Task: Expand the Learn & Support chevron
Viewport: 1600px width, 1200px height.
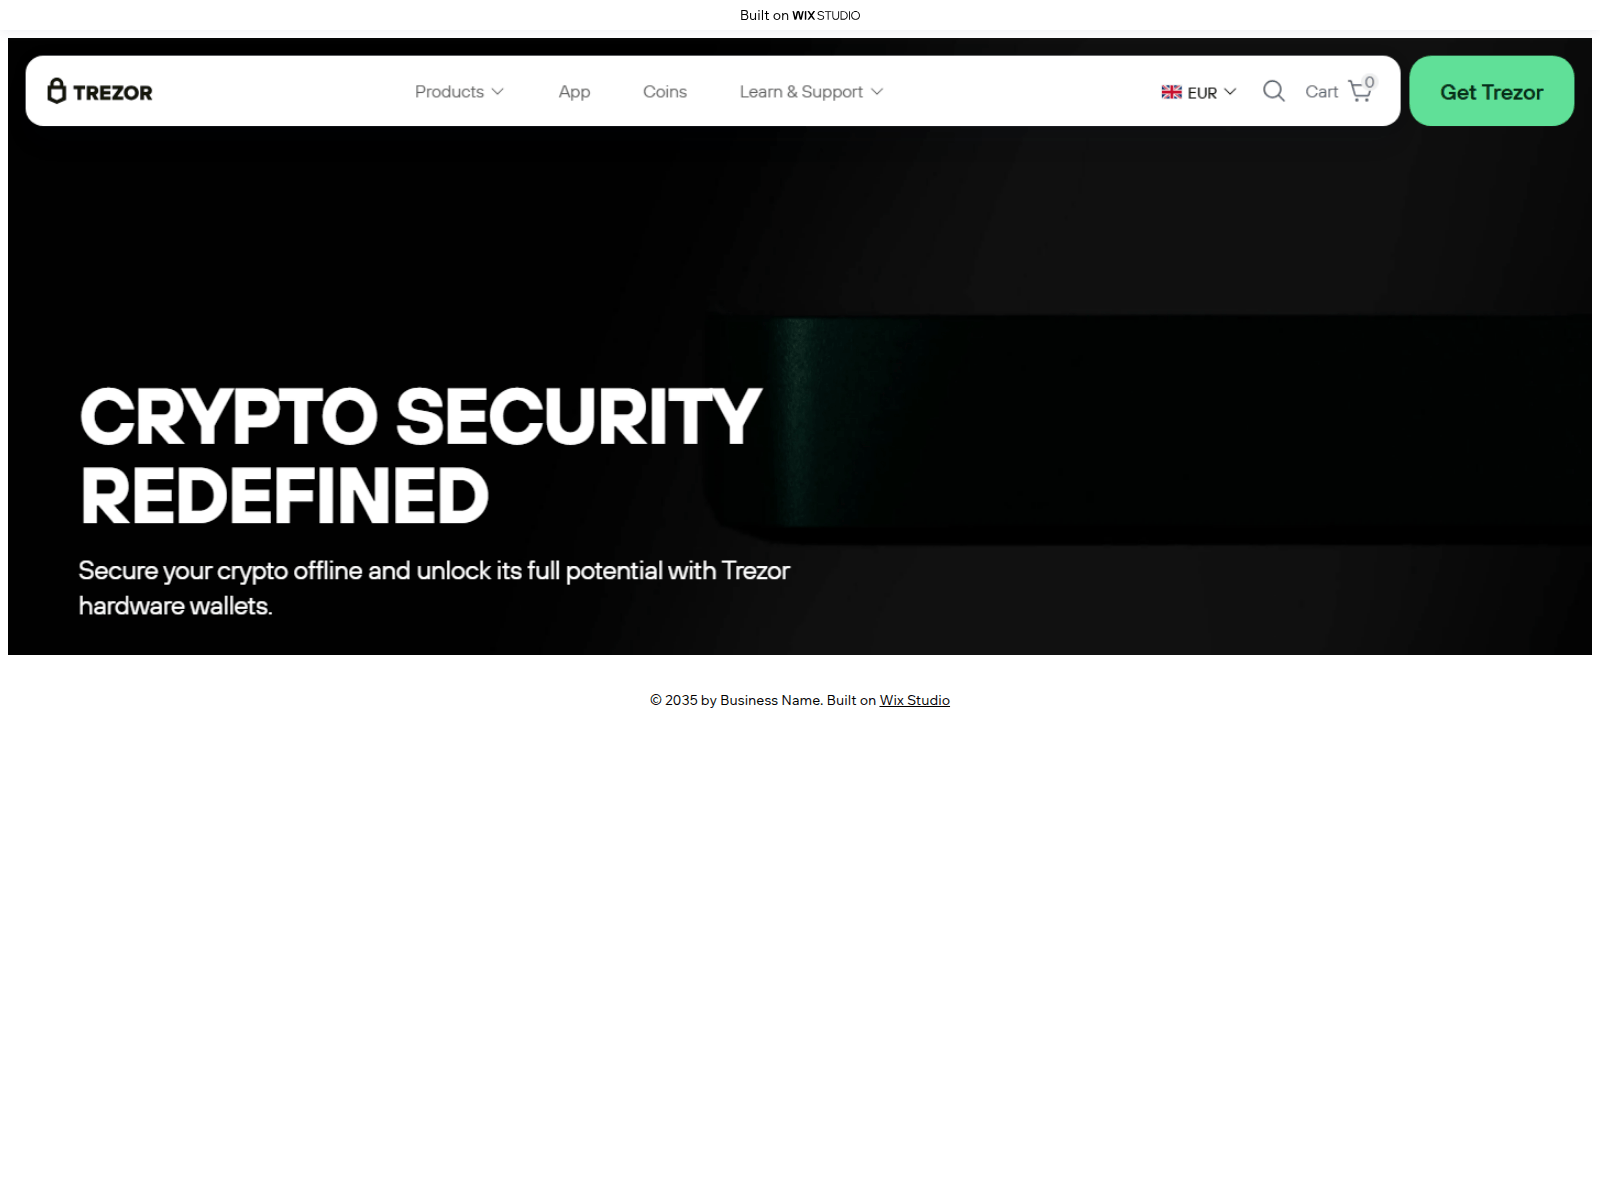Action: [x=877, y=91]
